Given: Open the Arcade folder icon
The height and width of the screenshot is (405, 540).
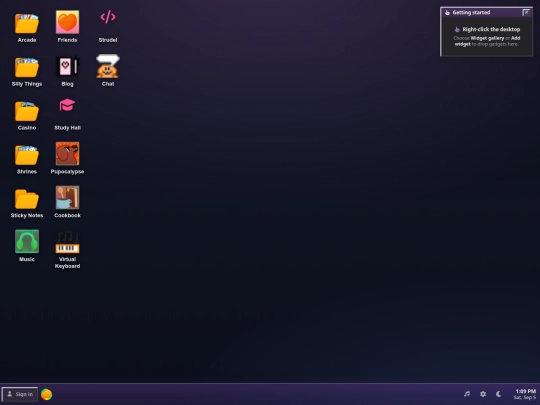Looking at the screenshot, I should pos(27,23).
